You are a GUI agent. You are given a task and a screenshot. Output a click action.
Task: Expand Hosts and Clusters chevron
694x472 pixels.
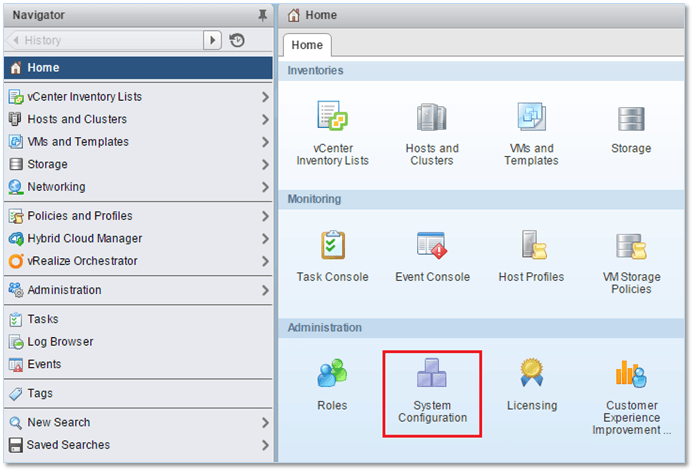[265, 120]
